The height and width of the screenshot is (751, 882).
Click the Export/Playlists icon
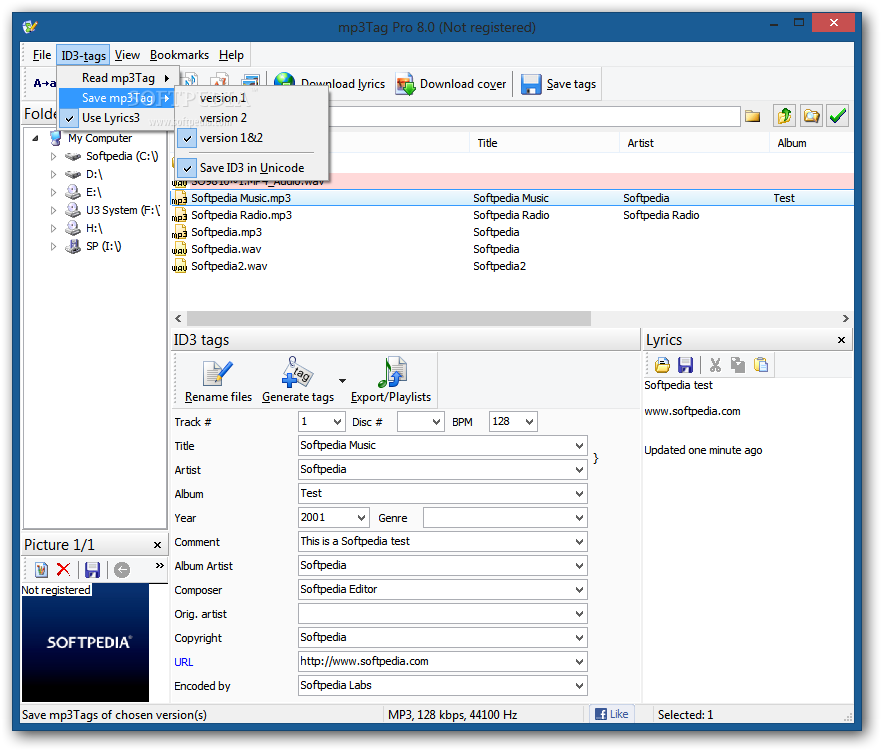tap(393, 372)
